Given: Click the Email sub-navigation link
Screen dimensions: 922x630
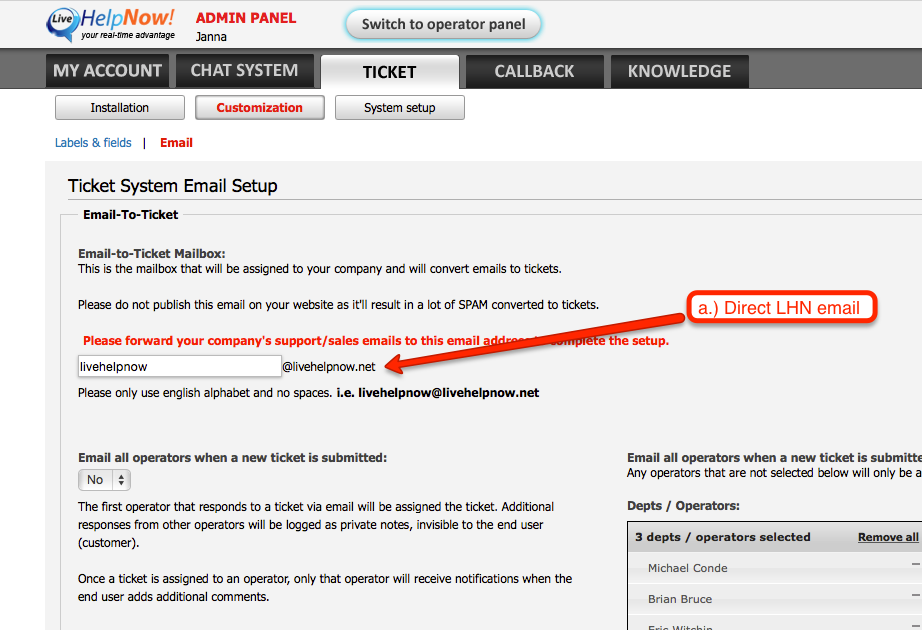Looking at the screenshot, I should (176, 143).
